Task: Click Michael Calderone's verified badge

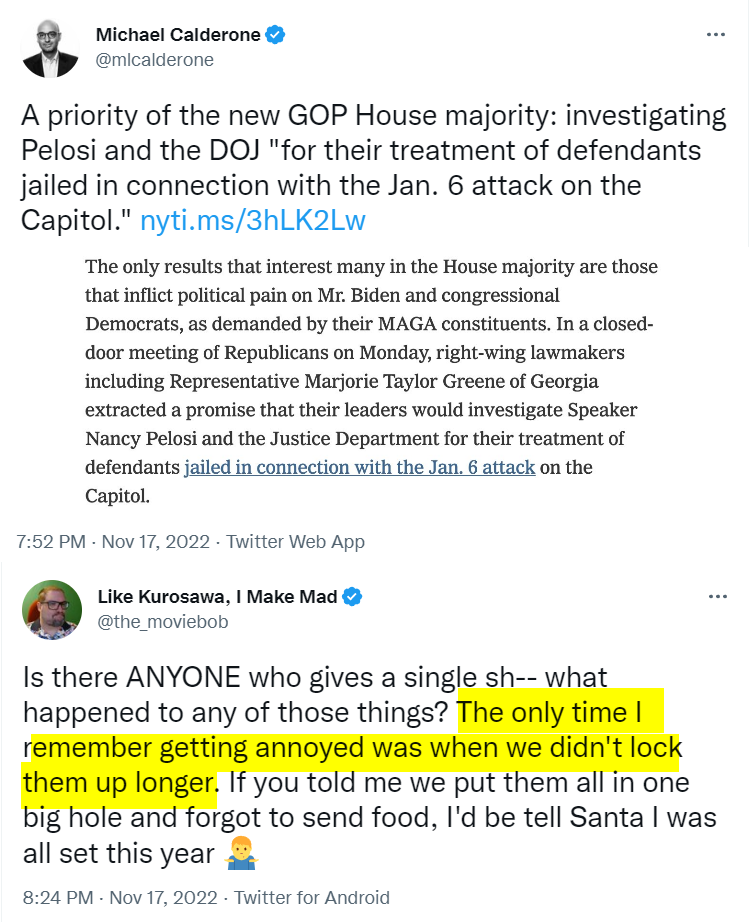Action: (x=276, y=35)
